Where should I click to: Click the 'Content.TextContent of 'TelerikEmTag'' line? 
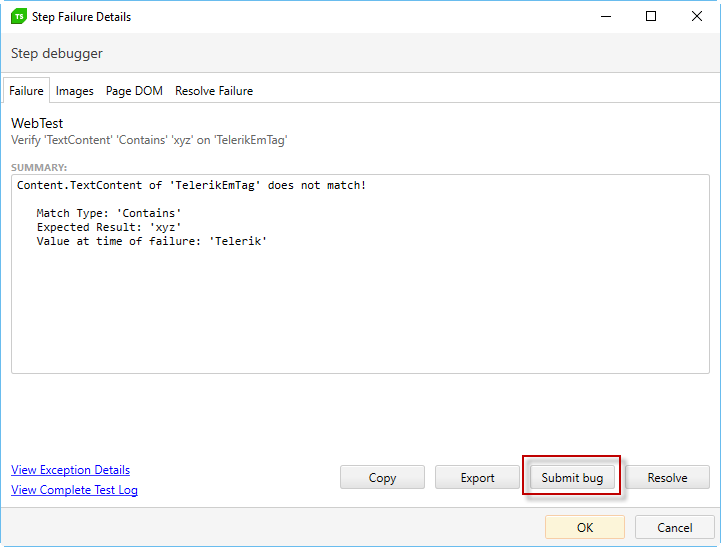[191, 185]
